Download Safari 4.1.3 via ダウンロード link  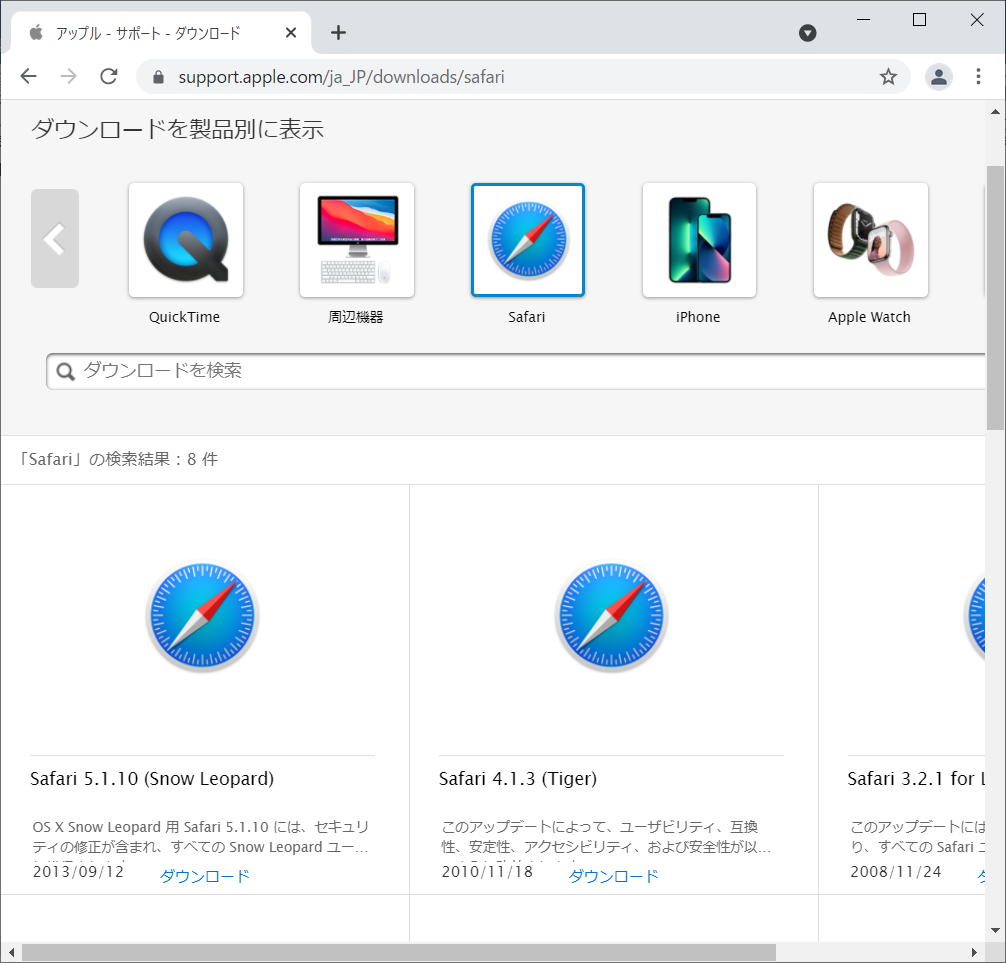click(x=613, y=876)
